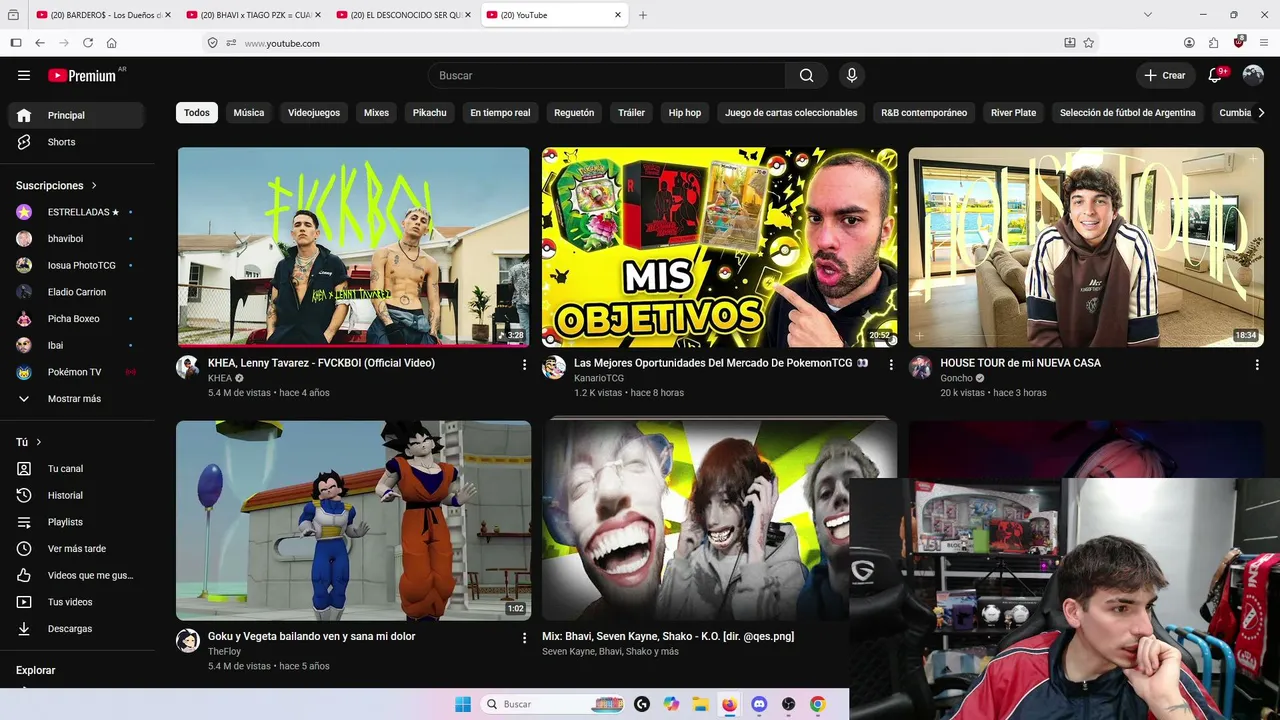Open the list all tabs dropdown
Viewport: 1280px width, 720px height.
1148,15
